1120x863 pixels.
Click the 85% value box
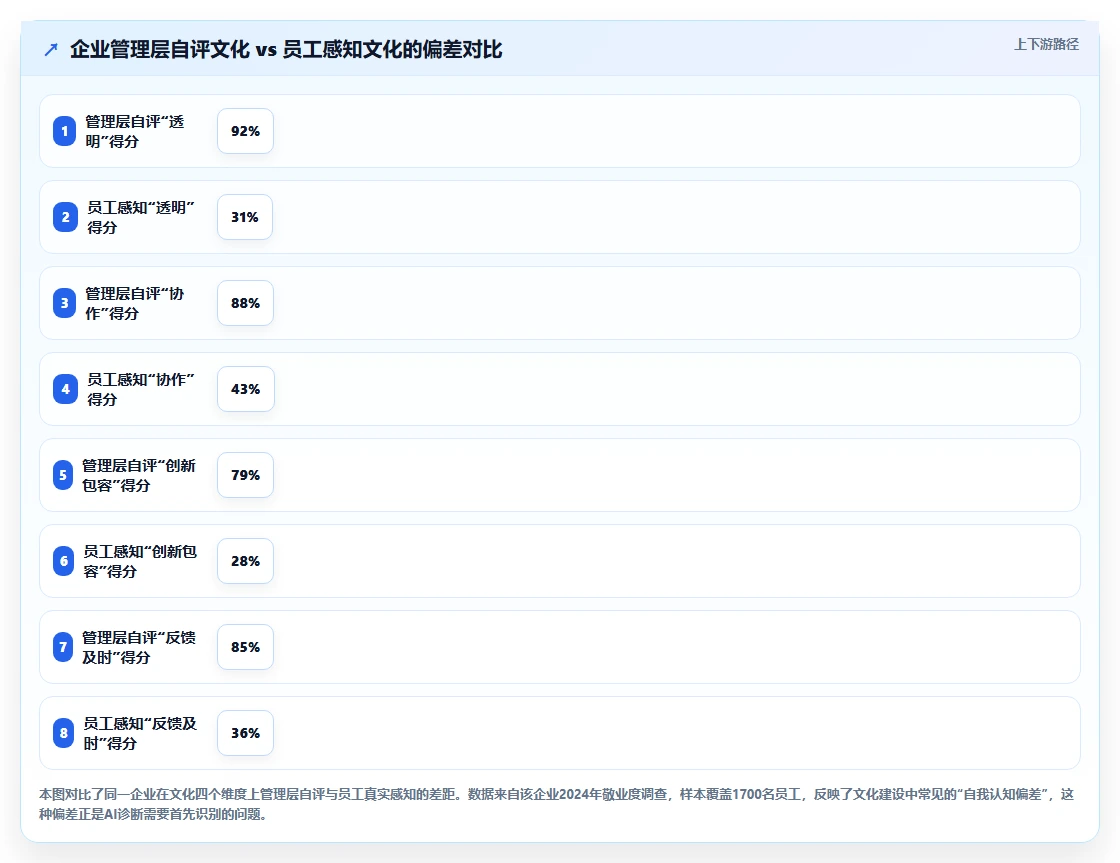(245, 647)
